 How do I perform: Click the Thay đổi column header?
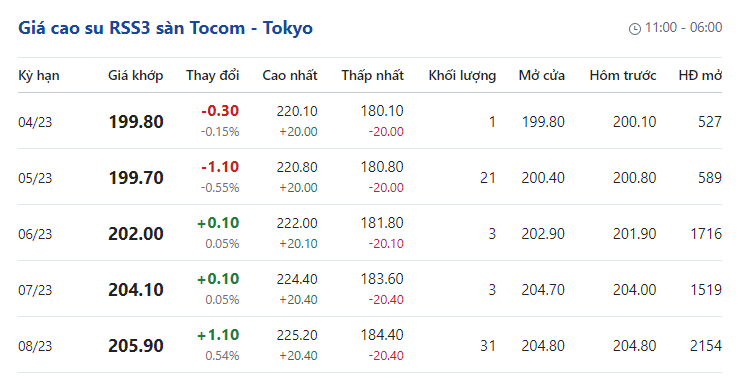213,75
